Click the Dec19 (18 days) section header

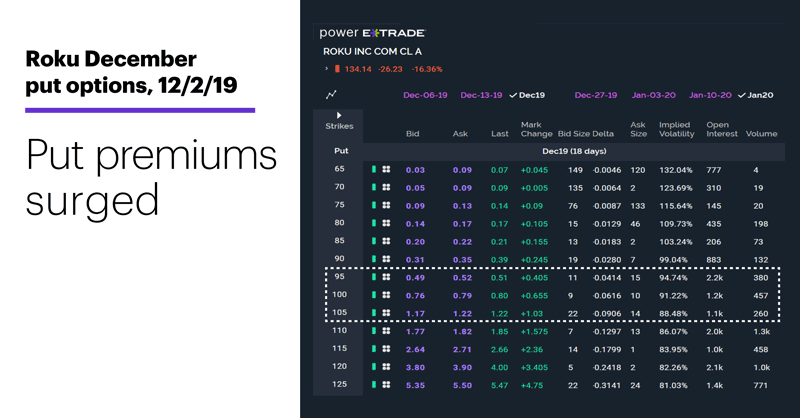pos(574,151)
